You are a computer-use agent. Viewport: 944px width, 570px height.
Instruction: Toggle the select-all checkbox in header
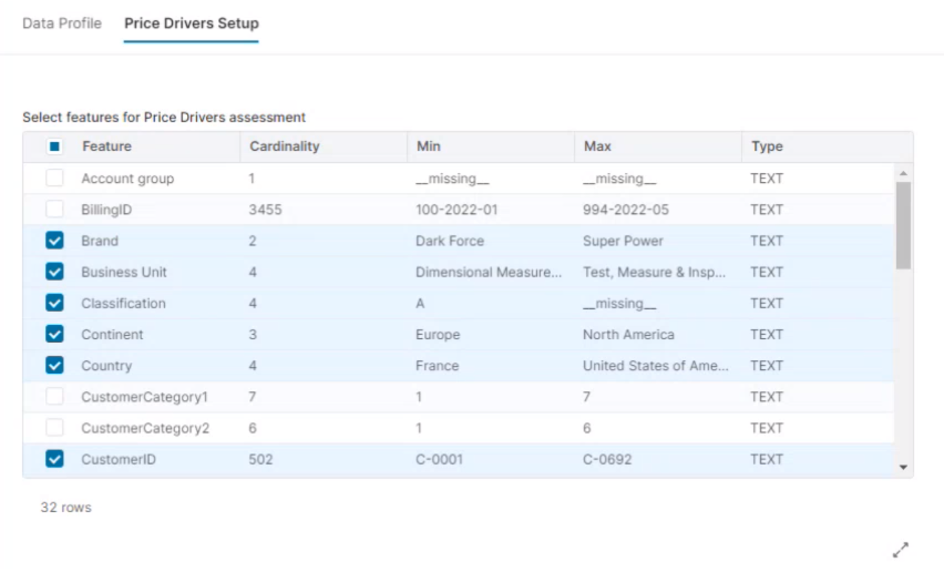(x=55, y=147)
